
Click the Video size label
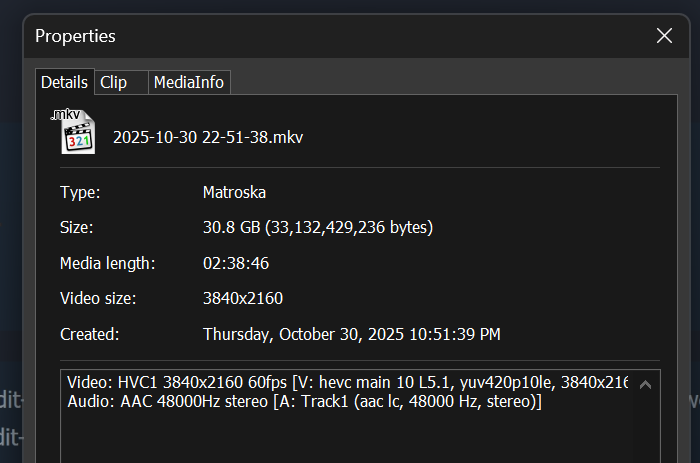(x=98, y=298)
